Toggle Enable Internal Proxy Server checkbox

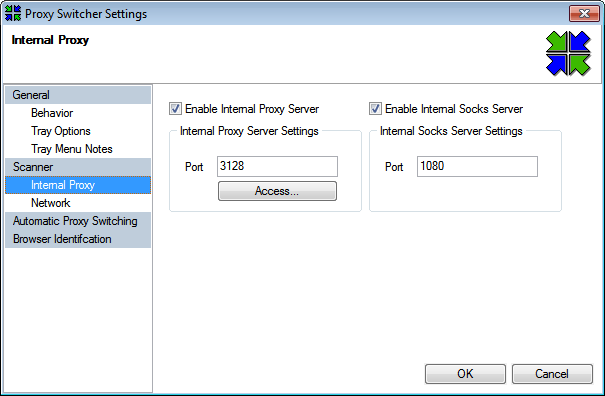pyautogui.click(x=175, y=109)
